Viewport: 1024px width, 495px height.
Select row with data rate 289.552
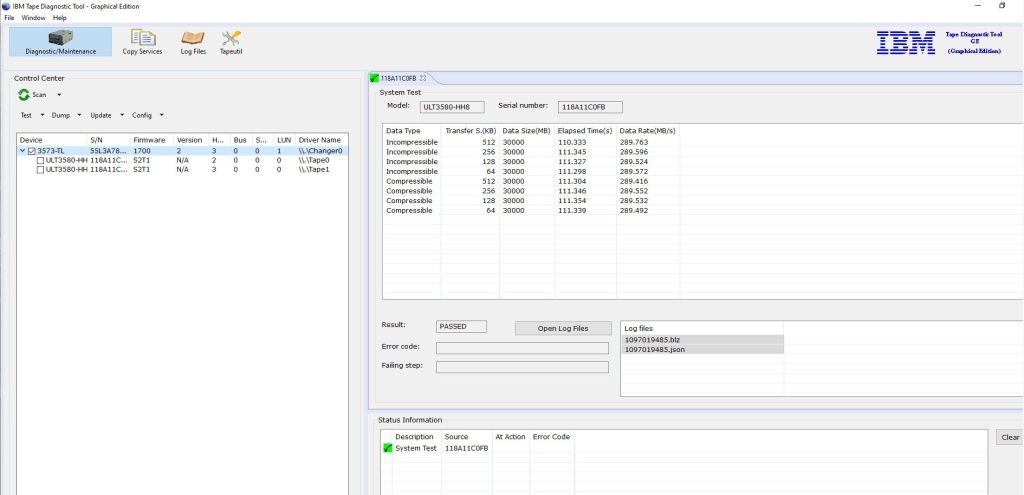coord(703,191)
